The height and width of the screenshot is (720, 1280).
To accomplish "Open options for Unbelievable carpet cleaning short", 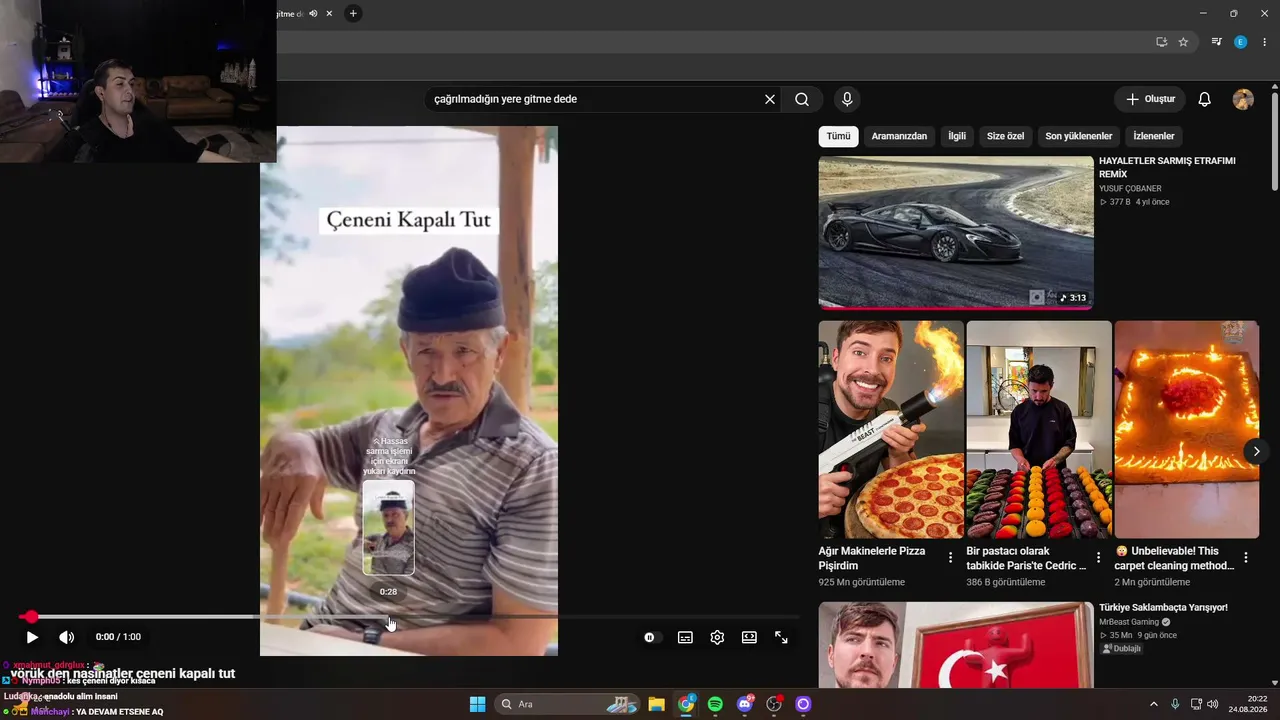I will 1246,558.
